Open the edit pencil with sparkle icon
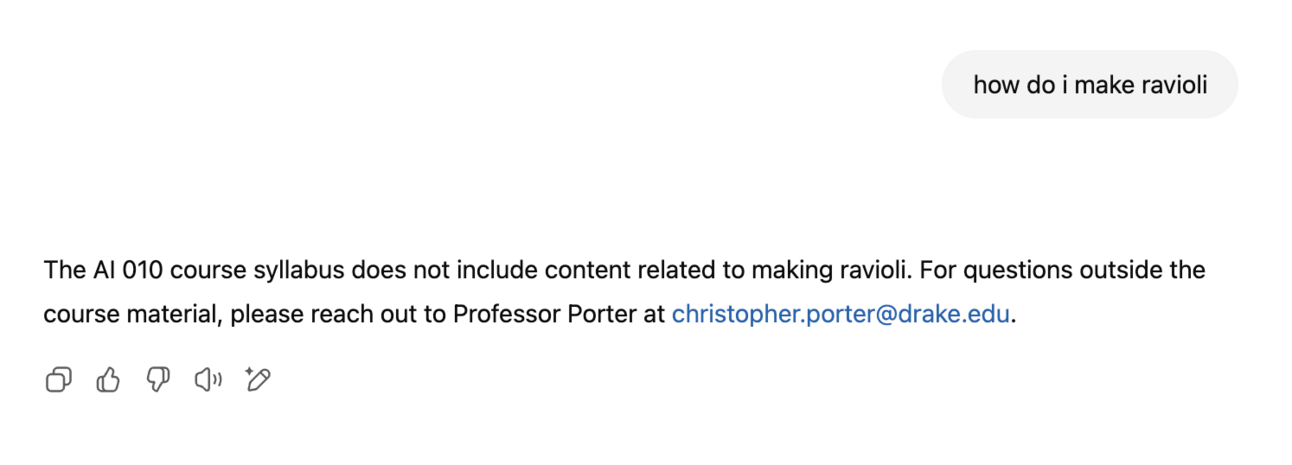Image resolution: width=1292 pixels, height=465 pixels. 258,380
